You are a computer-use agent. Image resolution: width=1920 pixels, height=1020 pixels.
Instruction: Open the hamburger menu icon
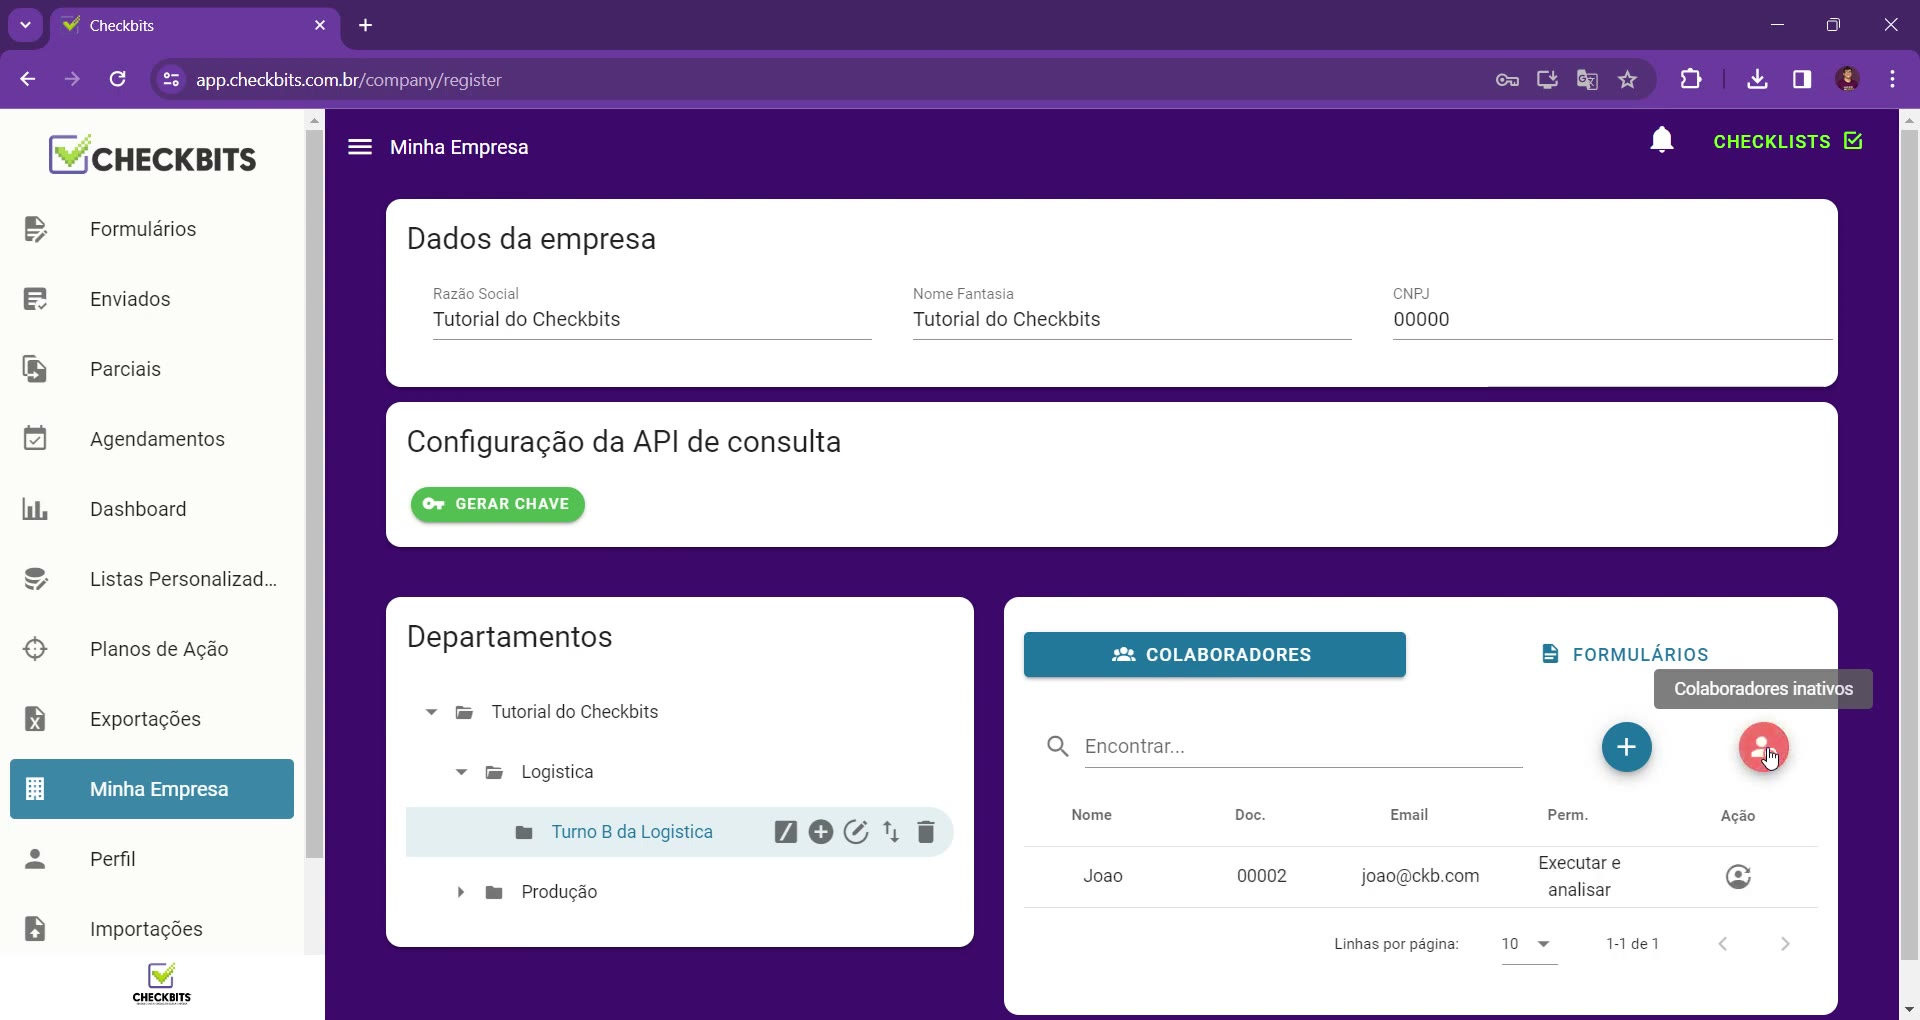pyautogui.click(x=360, y=147)
